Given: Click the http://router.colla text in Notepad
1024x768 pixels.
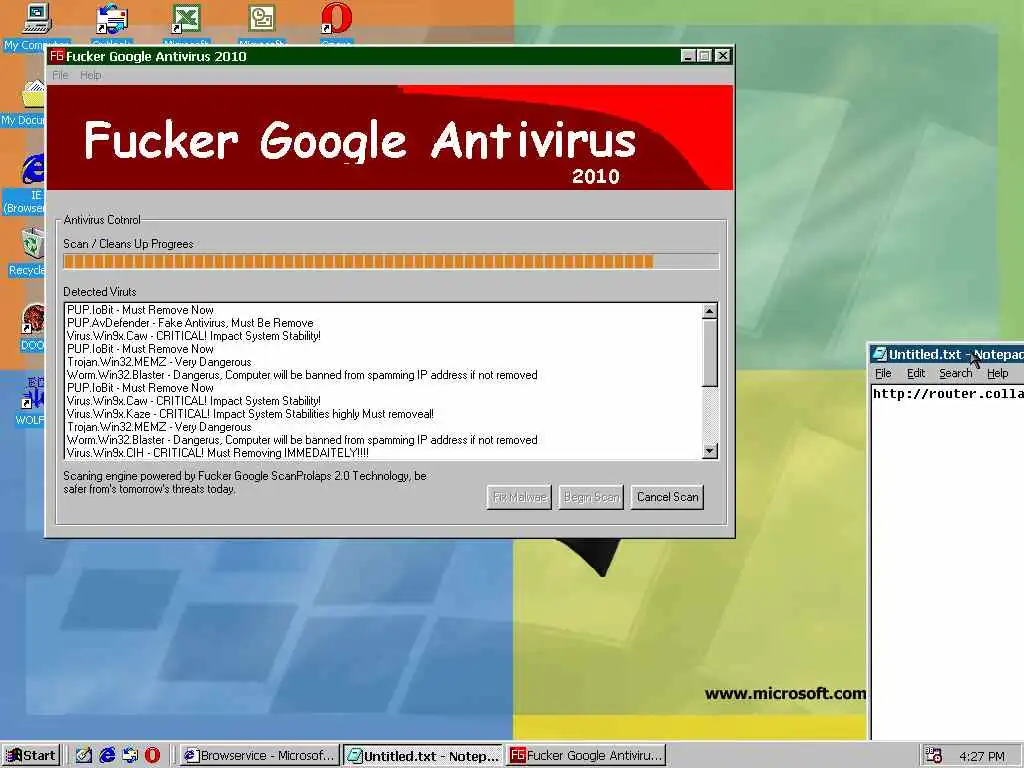Looking at the screenshot, I should click(948, 394).
